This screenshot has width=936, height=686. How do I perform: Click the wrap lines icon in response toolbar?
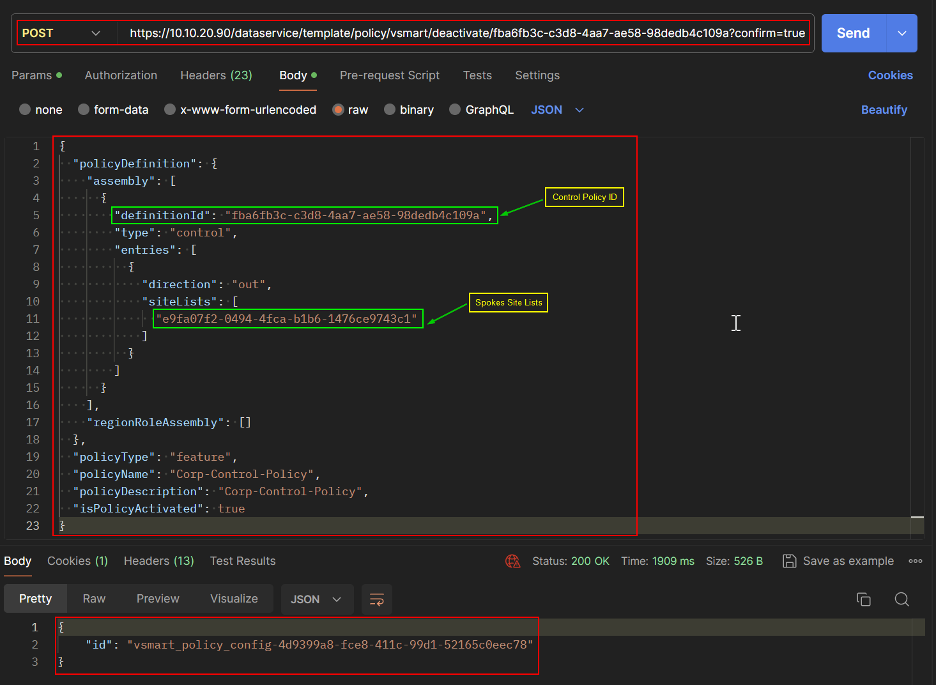tap(376, 599)
